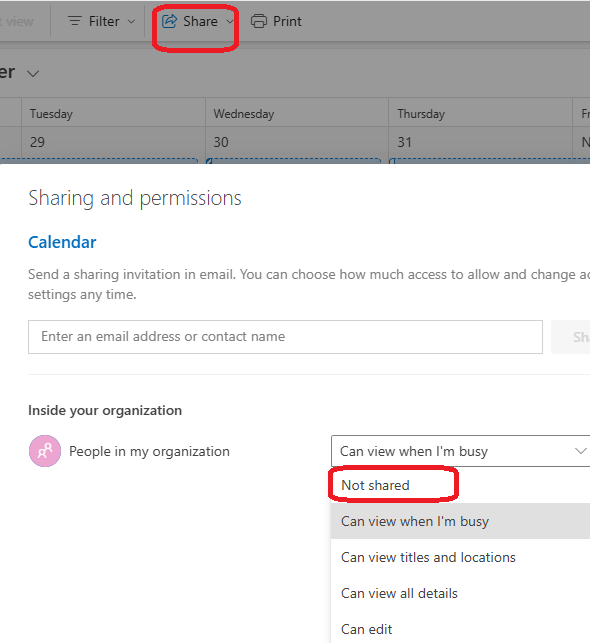590x643 pixels.
Task: Choose 'Not shared' option
Action: point(460,485)
